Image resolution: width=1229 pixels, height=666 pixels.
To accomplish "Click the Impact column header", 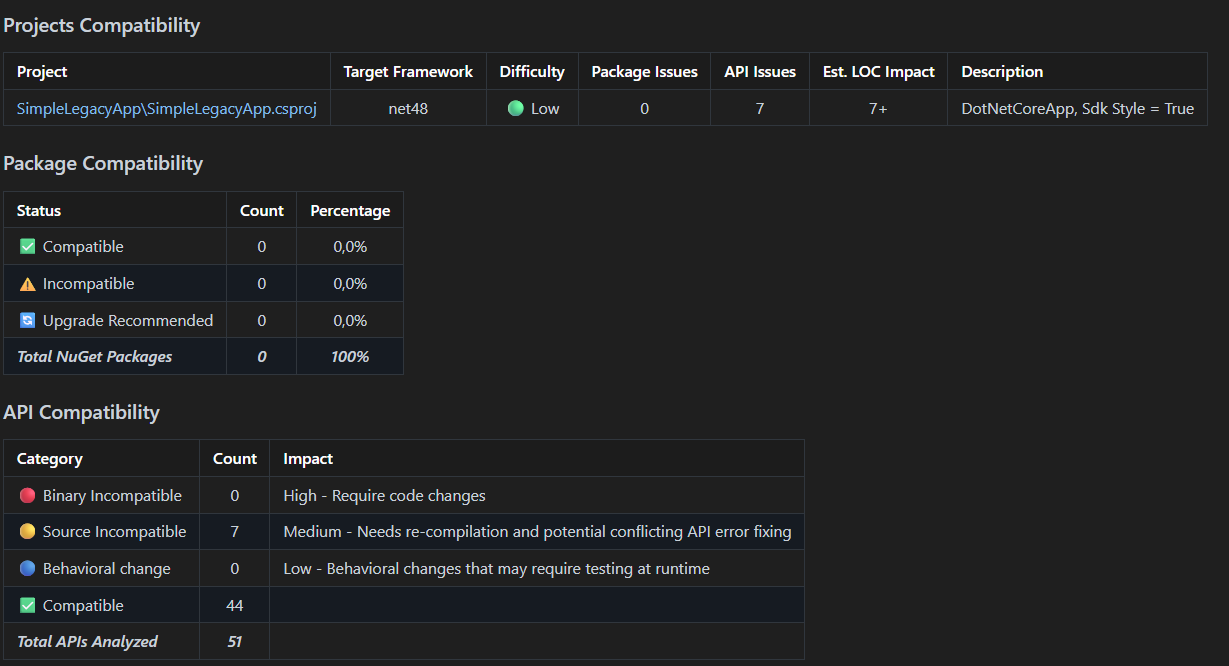I will [308, 459].
